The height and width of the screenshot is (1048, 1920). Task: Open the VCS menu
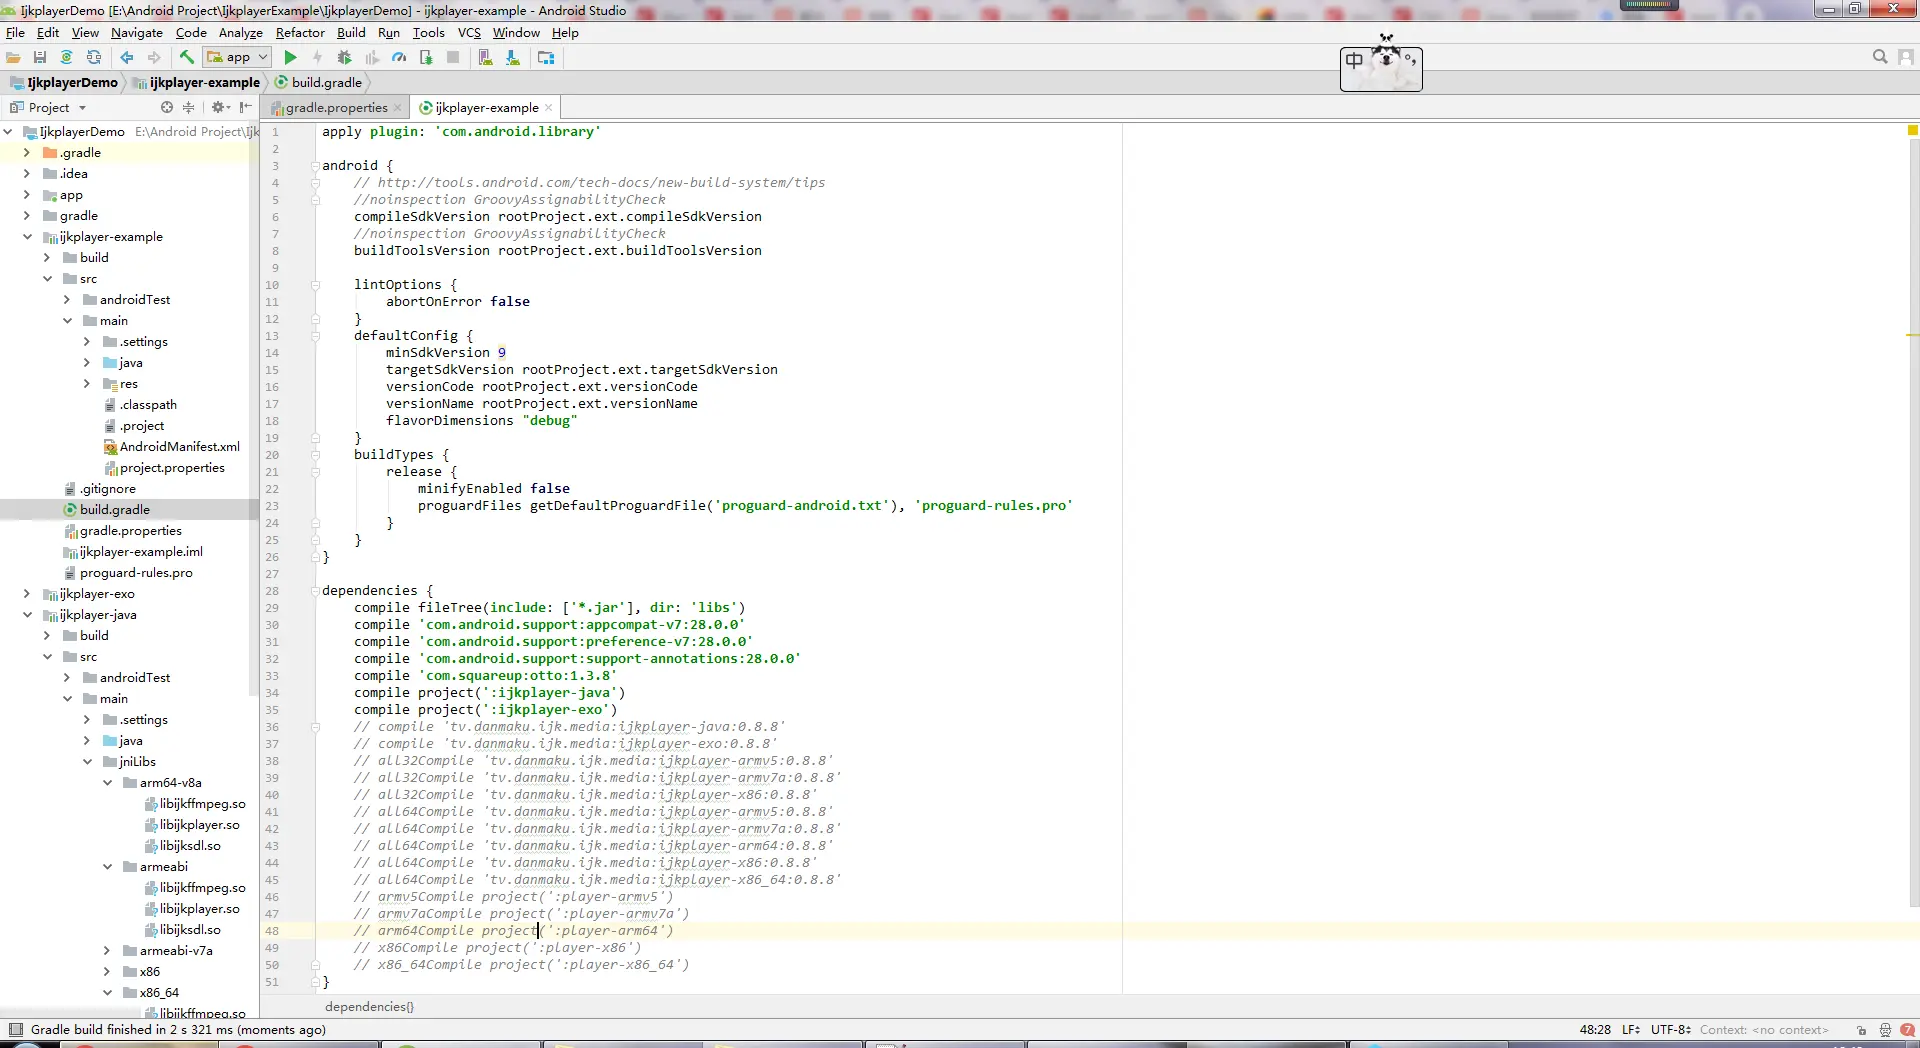pyautogui.click(x=469, y=33)
